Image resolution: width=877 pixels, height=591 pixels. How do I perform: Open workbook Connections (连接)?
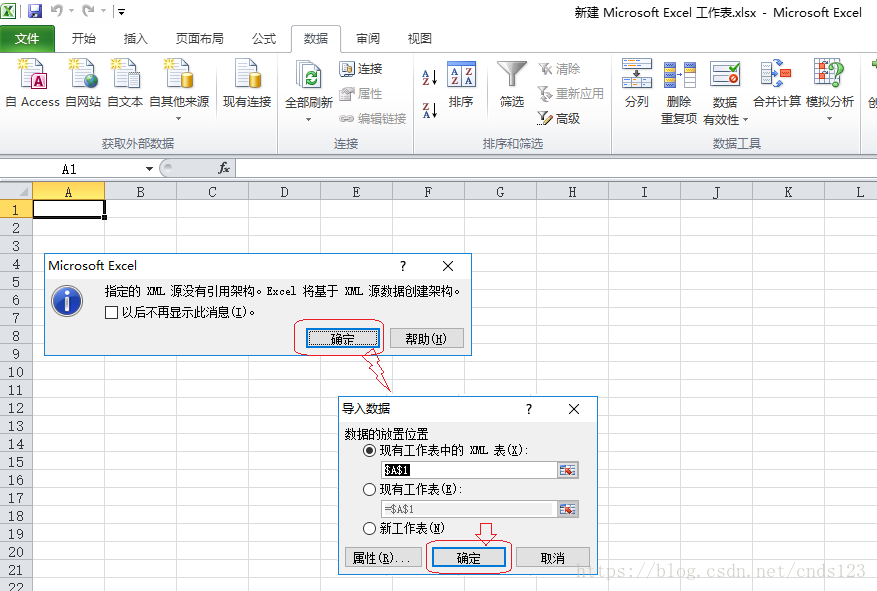361,69
